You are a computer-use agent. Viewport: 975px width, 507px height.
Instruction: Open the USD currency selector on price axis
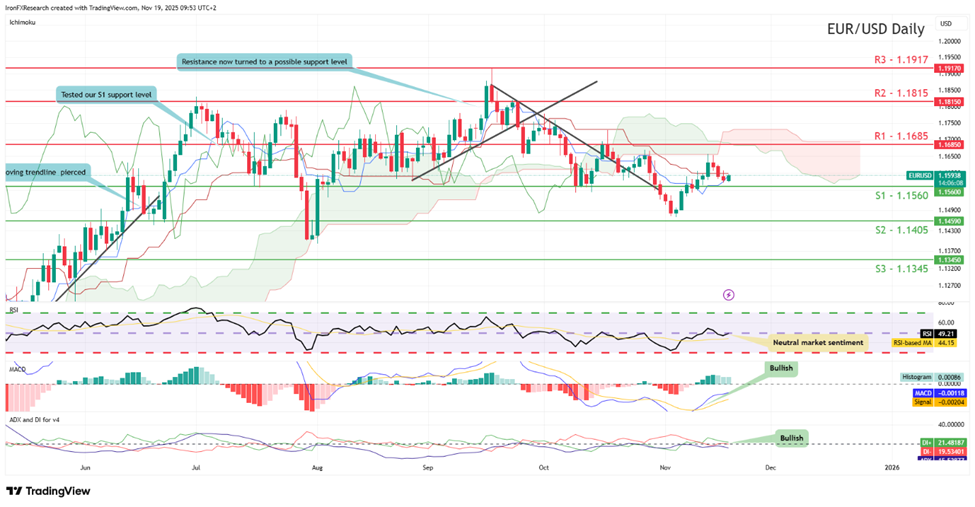945,23
